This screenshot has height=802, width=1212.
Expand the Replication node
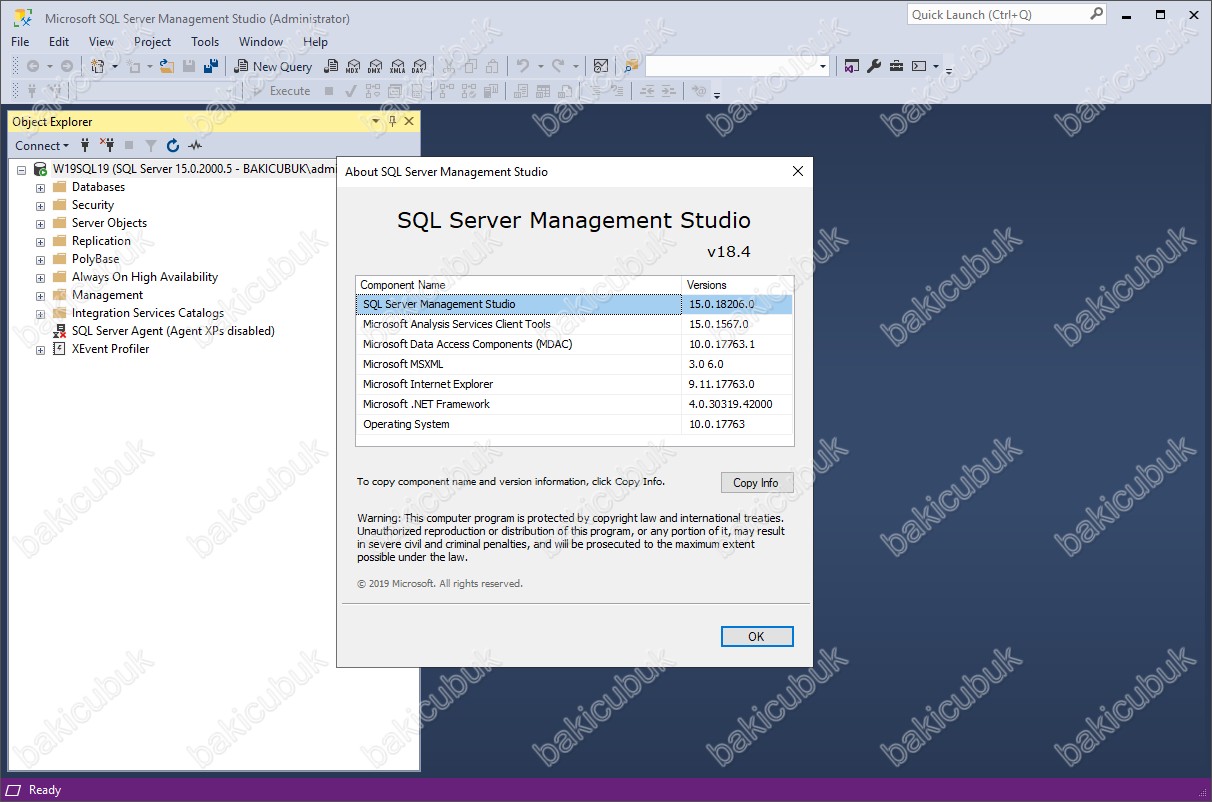(41, 242)
